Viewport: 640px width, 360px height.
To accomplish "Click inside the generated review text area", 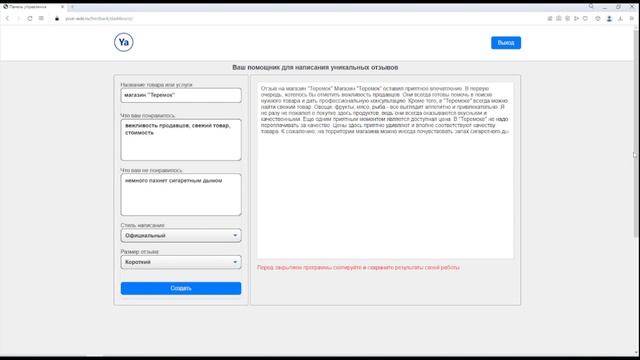I will (x=385, y=171).
